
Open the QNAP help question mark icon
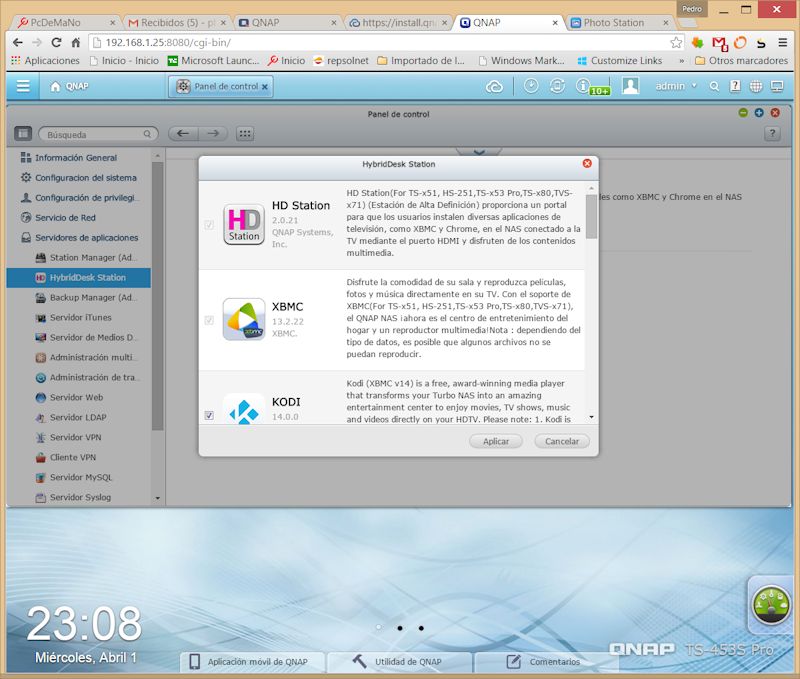click(735, 86)
